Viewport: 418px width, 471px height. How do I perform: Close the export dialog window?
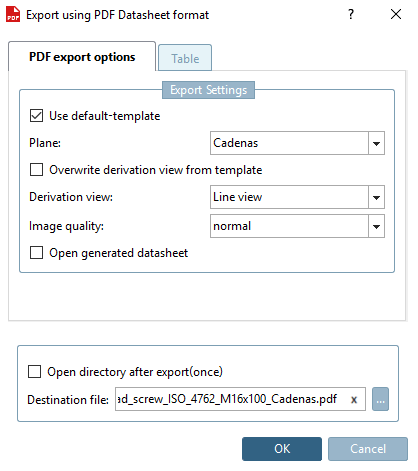[x=396, y=14]
